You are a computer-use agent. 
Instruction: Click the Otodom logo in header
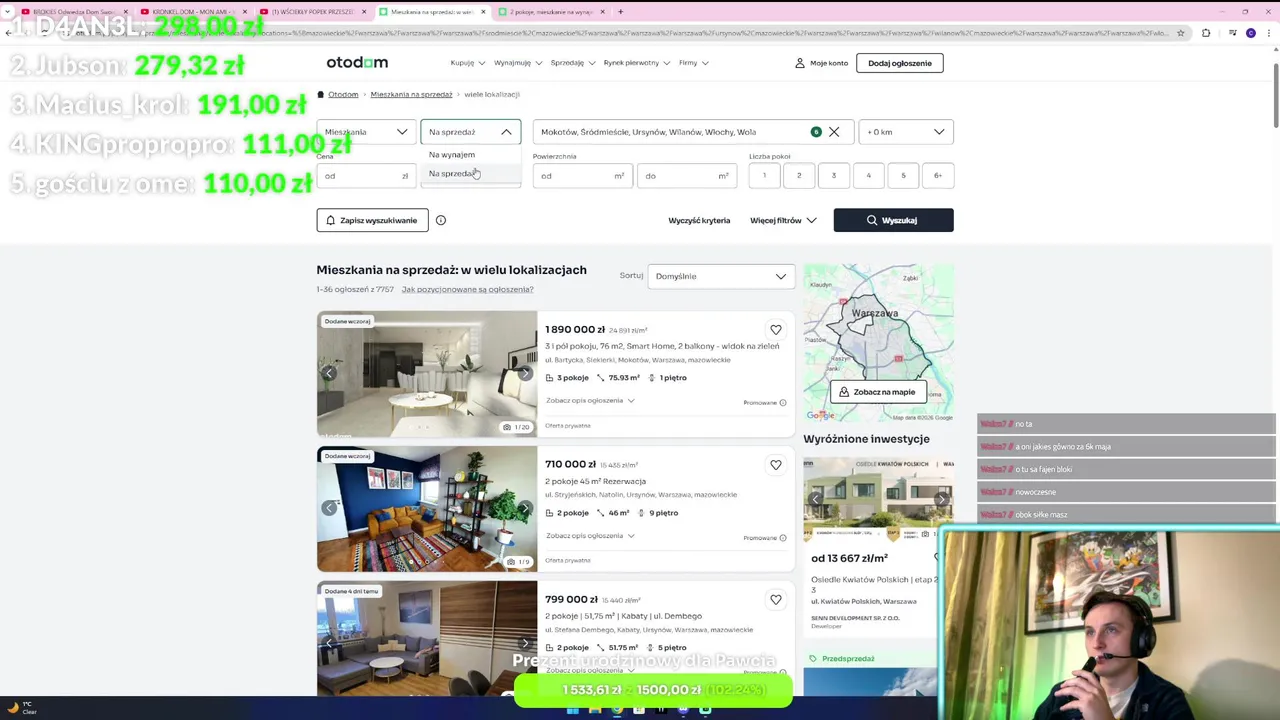(x=357, y=62)
